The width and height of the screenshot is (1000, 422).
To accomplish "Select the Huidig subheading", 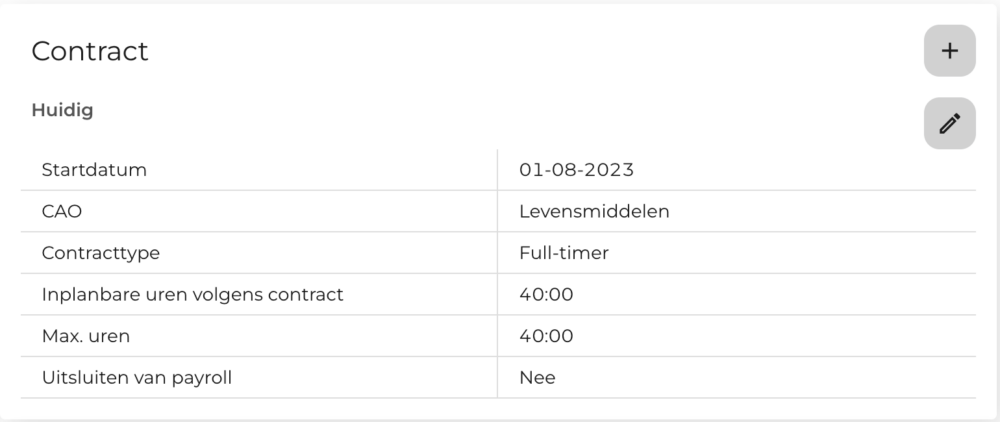I will [x=62, y=110].
